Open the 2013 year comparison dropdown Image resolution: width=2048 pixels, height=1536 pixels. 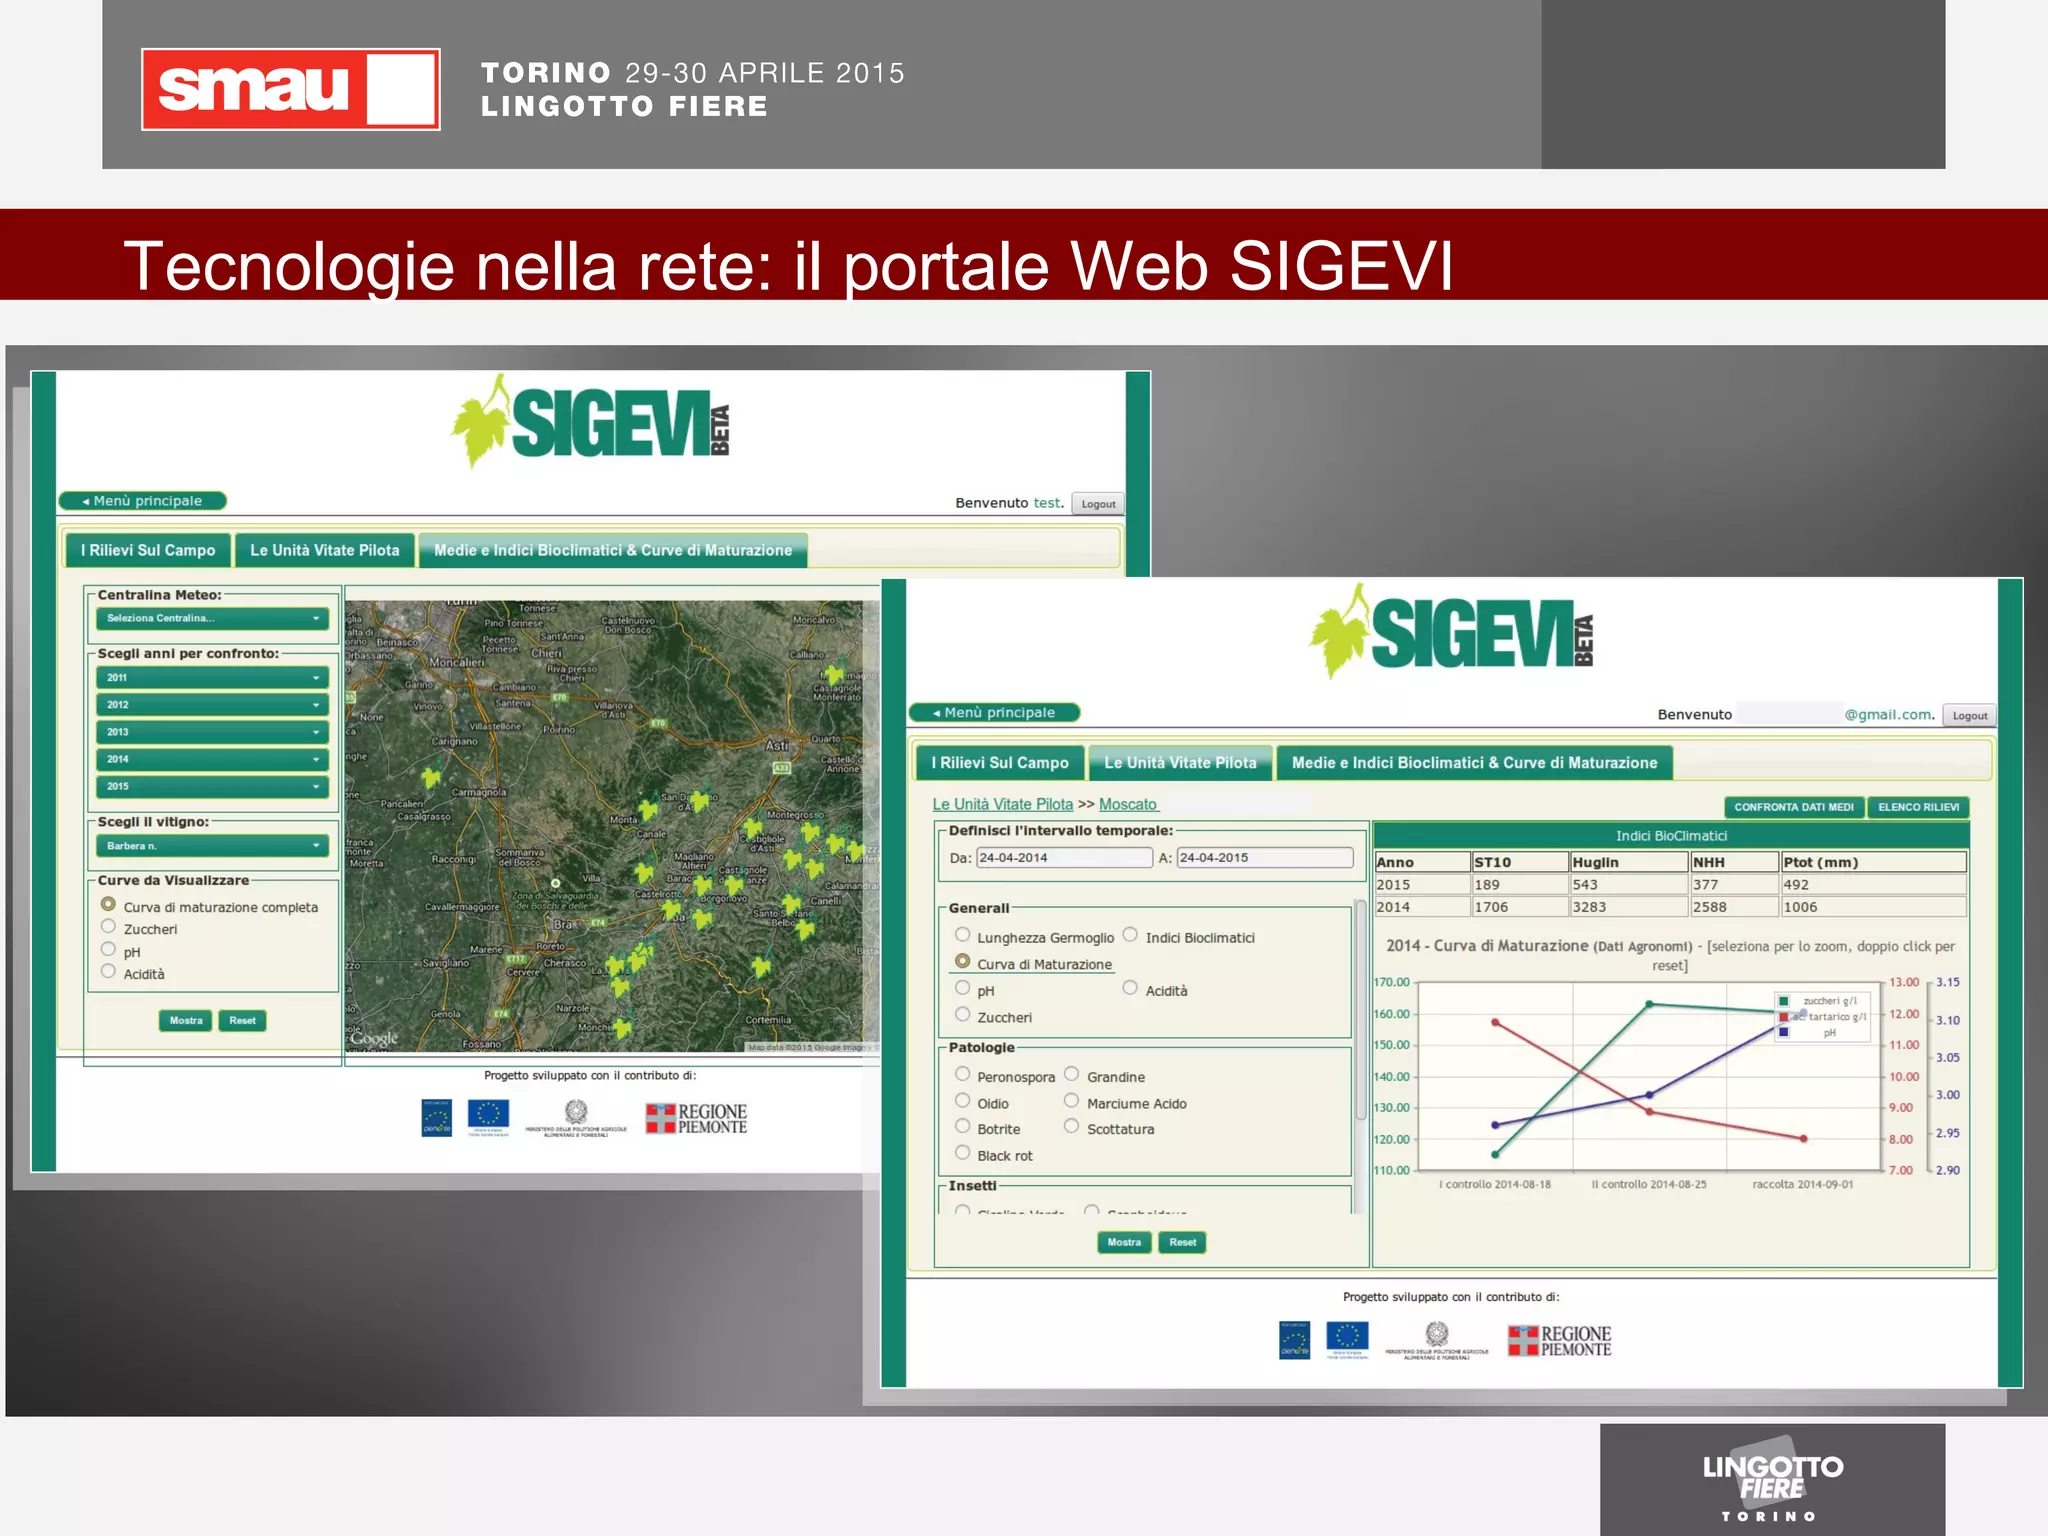point(212,731)
